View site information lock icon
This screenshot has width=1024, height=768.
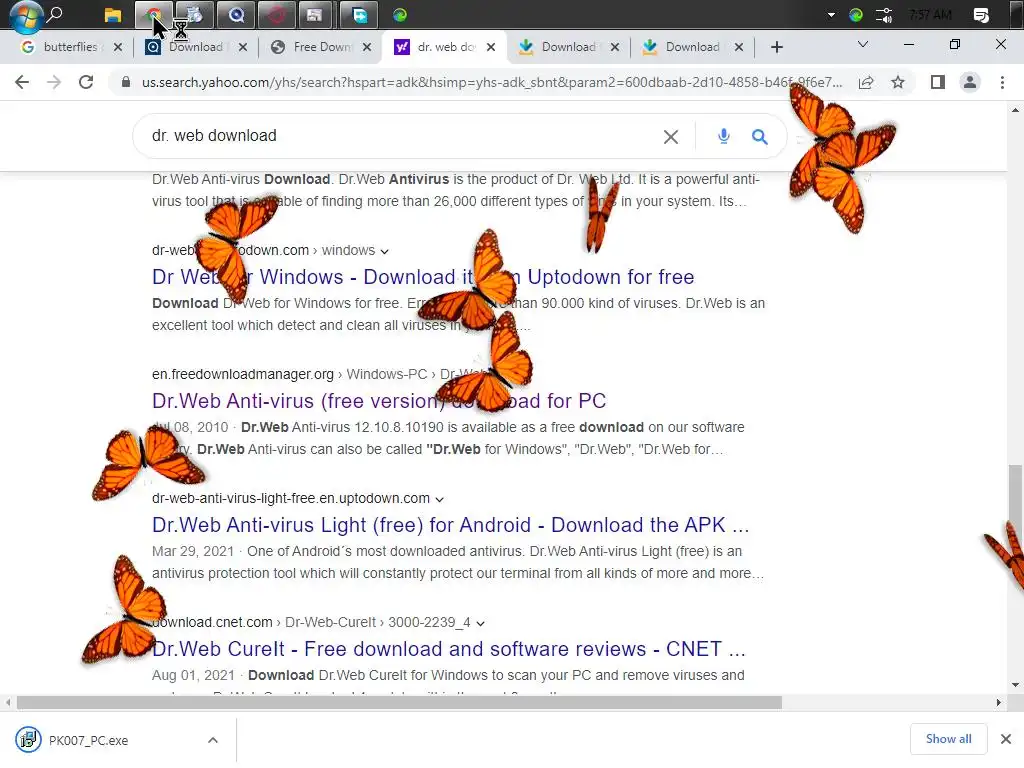click(126, 82)
